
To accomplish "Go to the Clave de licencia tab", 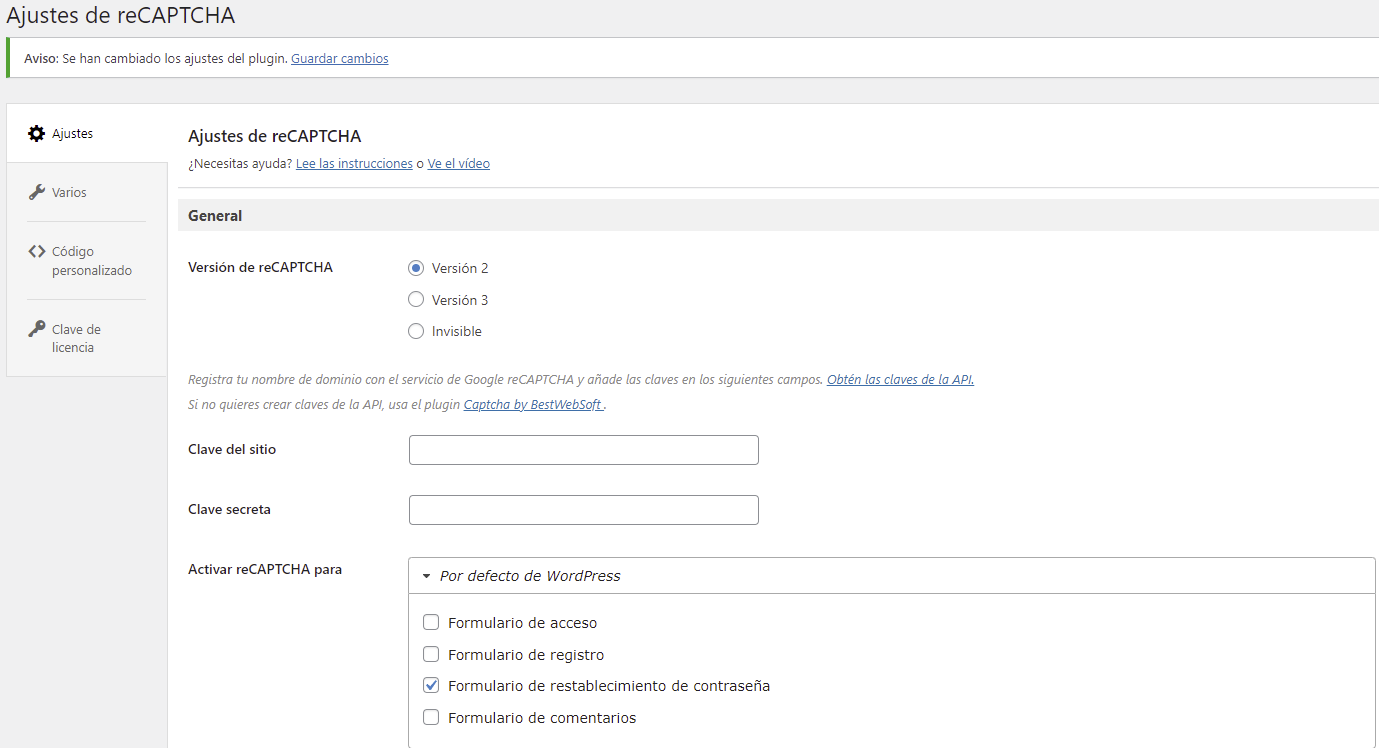I will (87, 338).
